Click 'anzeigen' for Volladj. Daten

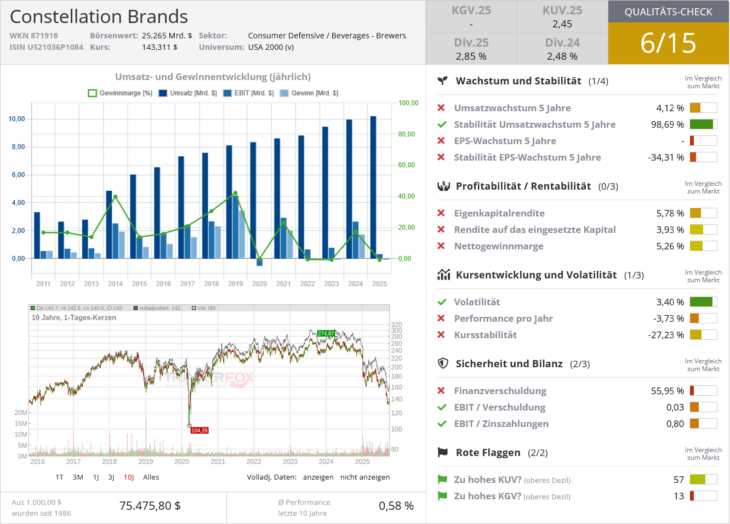(x=317, y=477)
